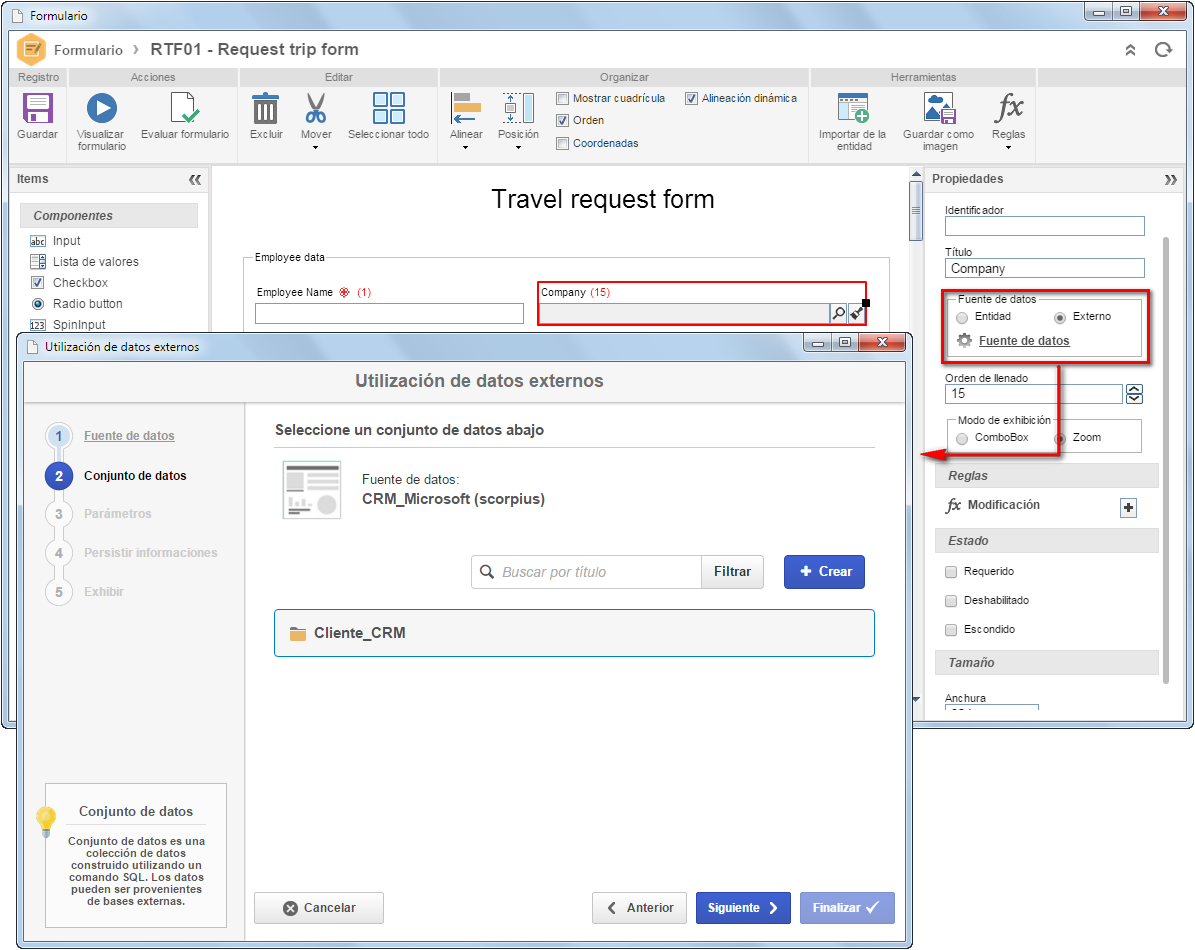Toggle the Orden checkbox

(x=562, y=120)
